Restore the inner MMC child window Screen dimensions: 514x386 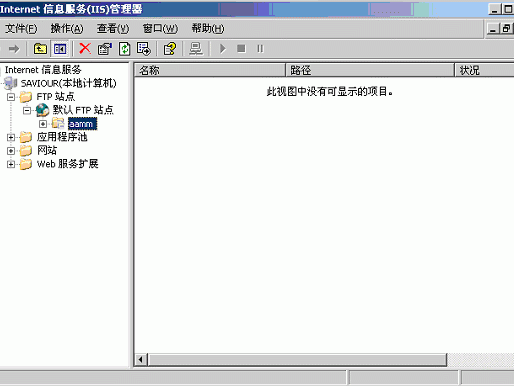tap(506, 29)
